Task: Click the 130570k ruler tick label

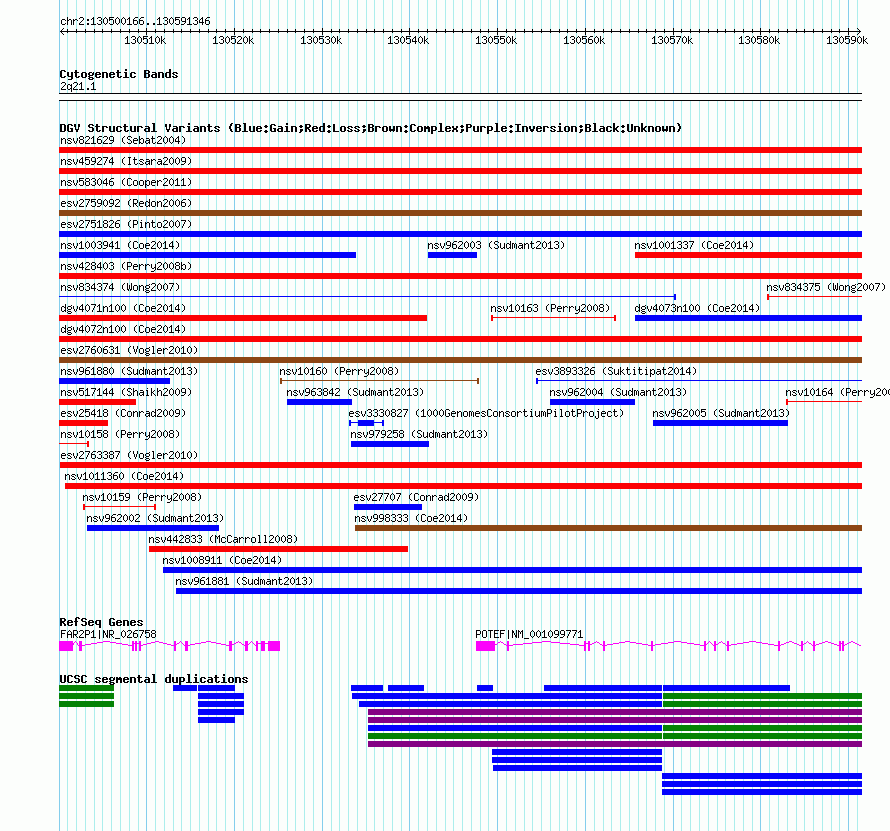Action: (x=672, y=40)
